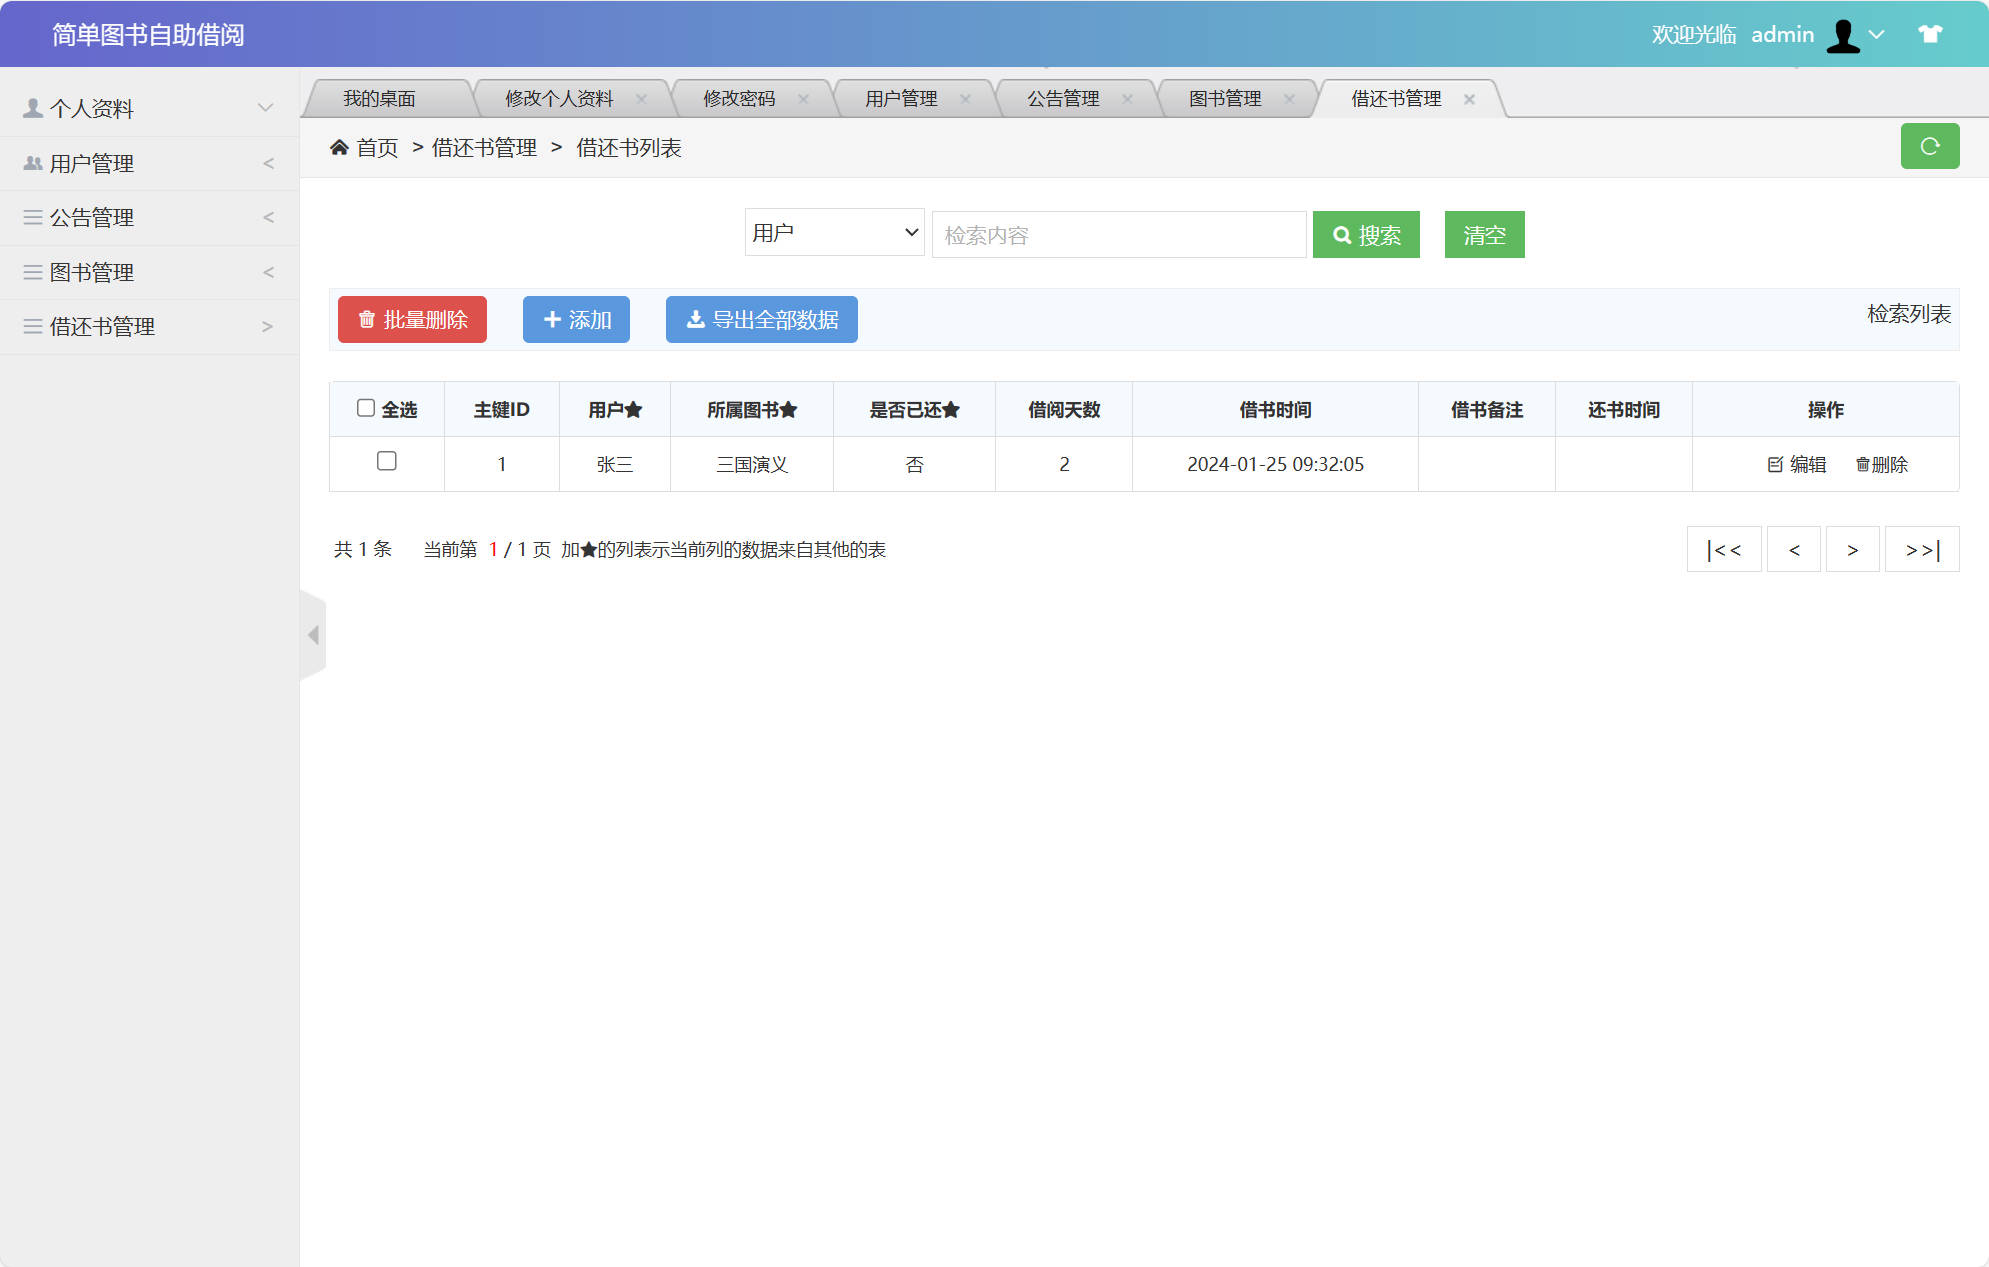
Task: Switch to the 我的桌面 tab
Action: click(x=380, y=98)
